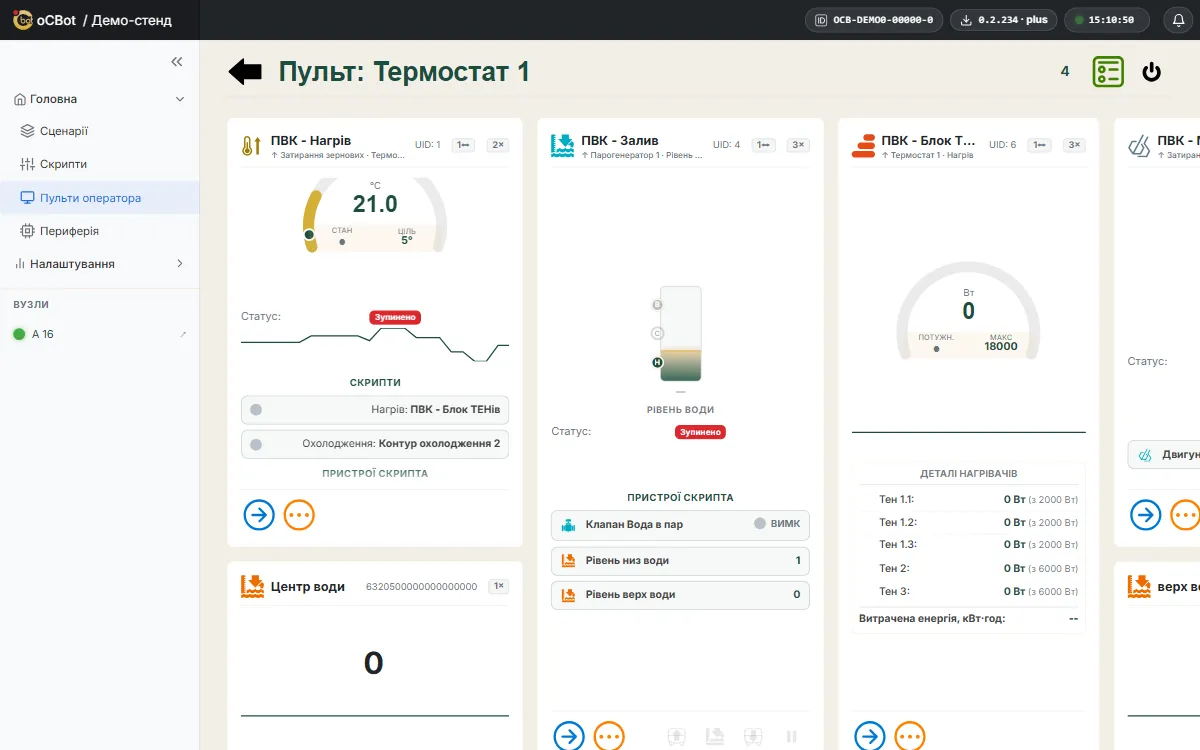
Task: Expand the Головна menu chevron
Action: click(180, 99)
